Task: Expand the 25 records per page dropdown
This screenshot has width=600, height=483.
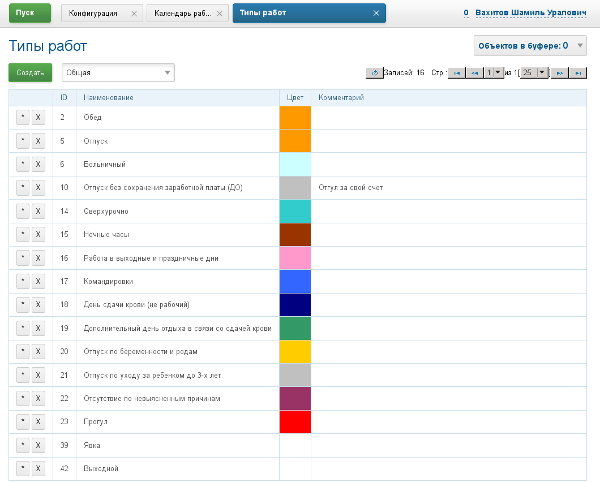Action: pyautogui.click(x=542, y=73)
